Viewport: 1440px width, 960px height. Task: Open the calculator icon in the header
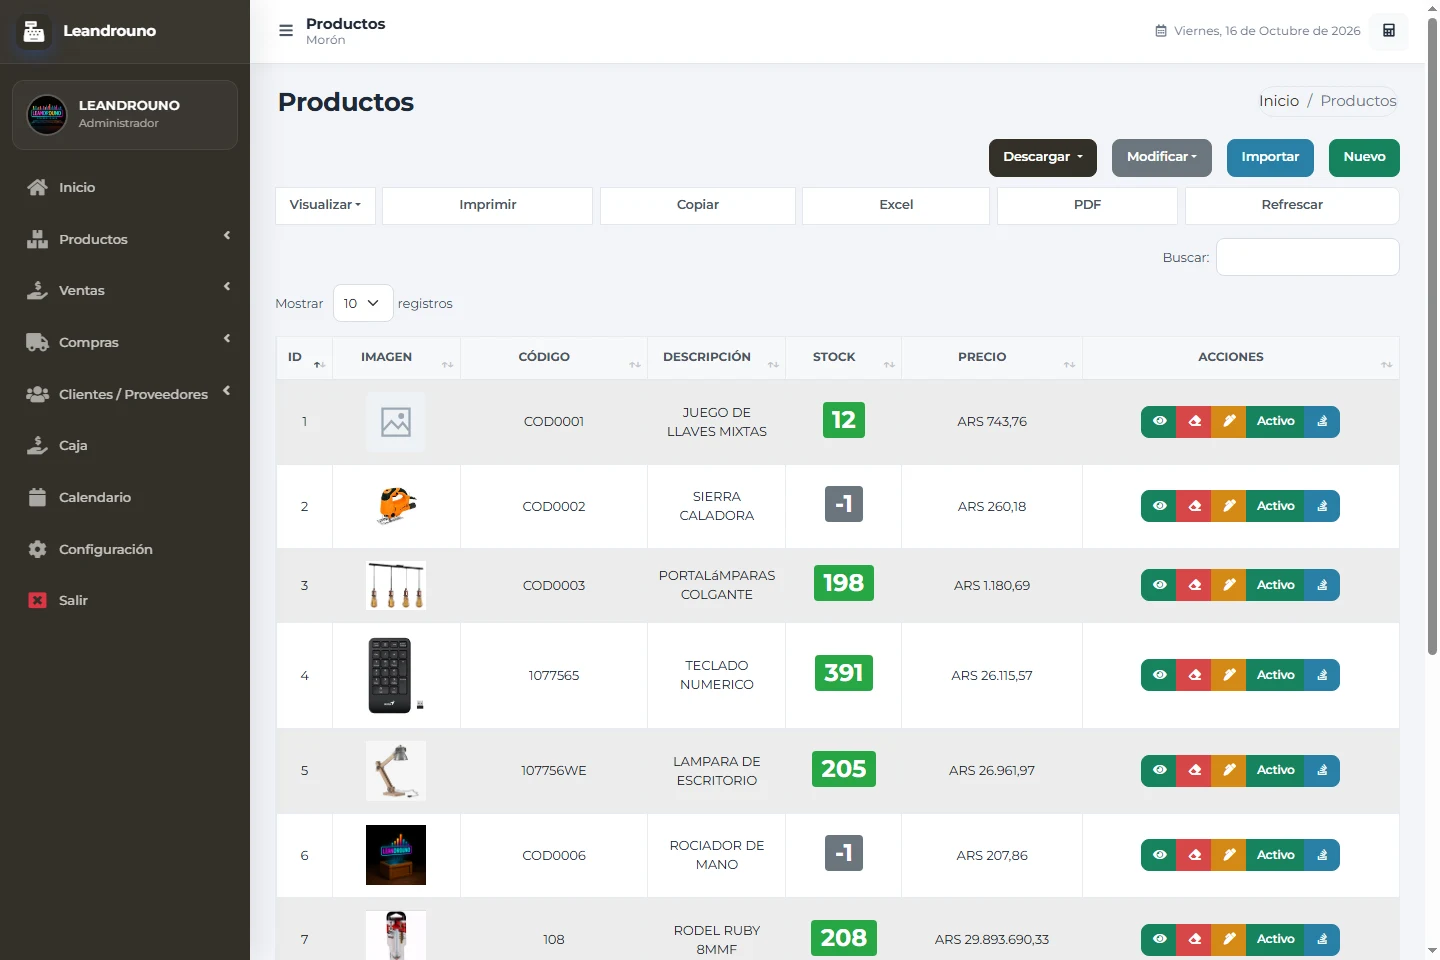[1389, 31]
